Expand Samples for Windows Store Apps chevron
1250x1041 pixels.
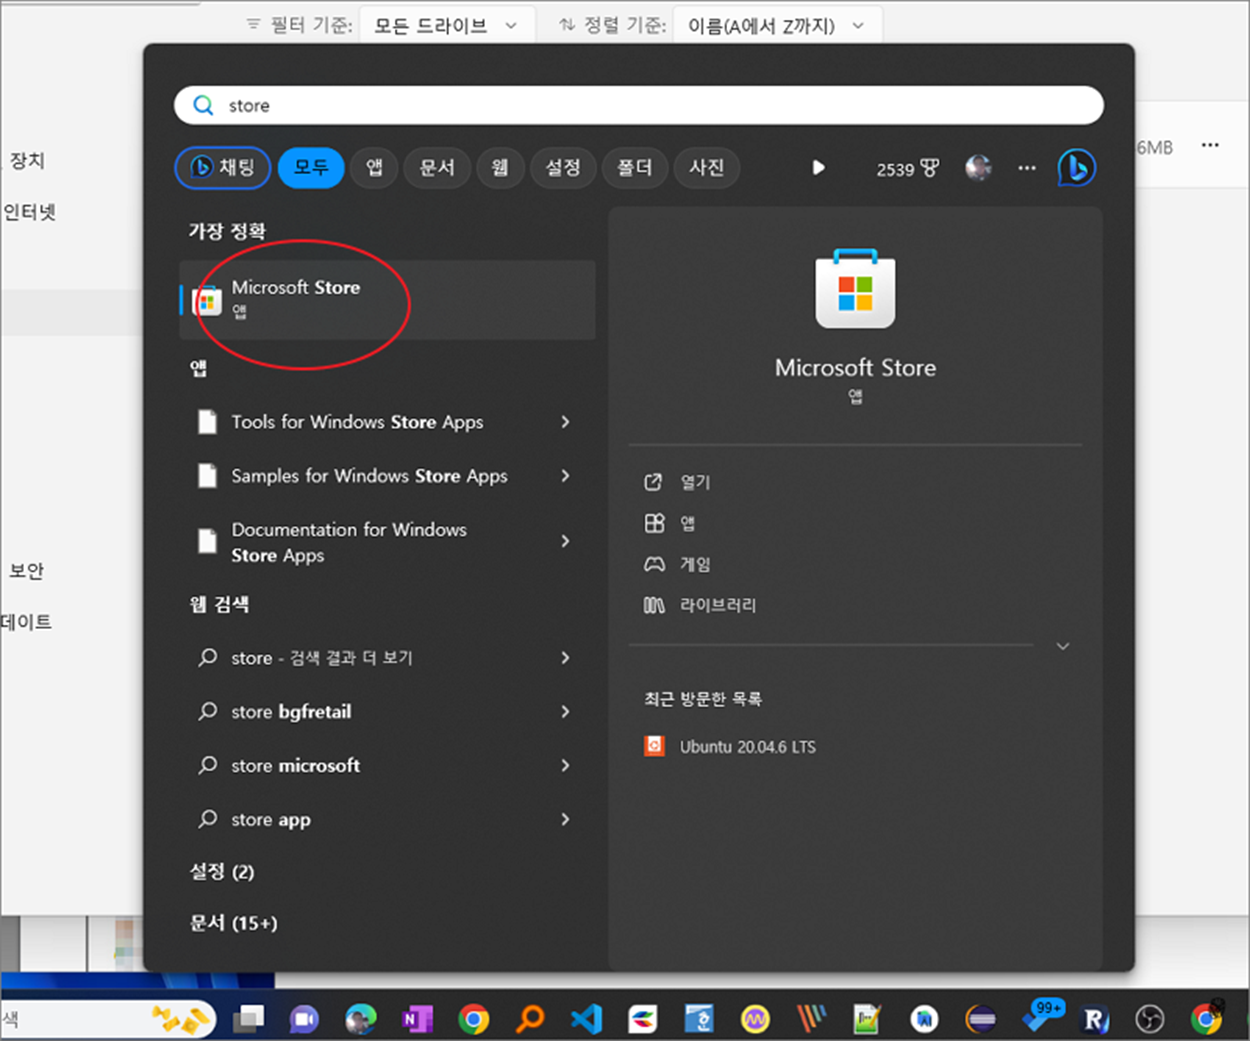[x=565, y=476]
